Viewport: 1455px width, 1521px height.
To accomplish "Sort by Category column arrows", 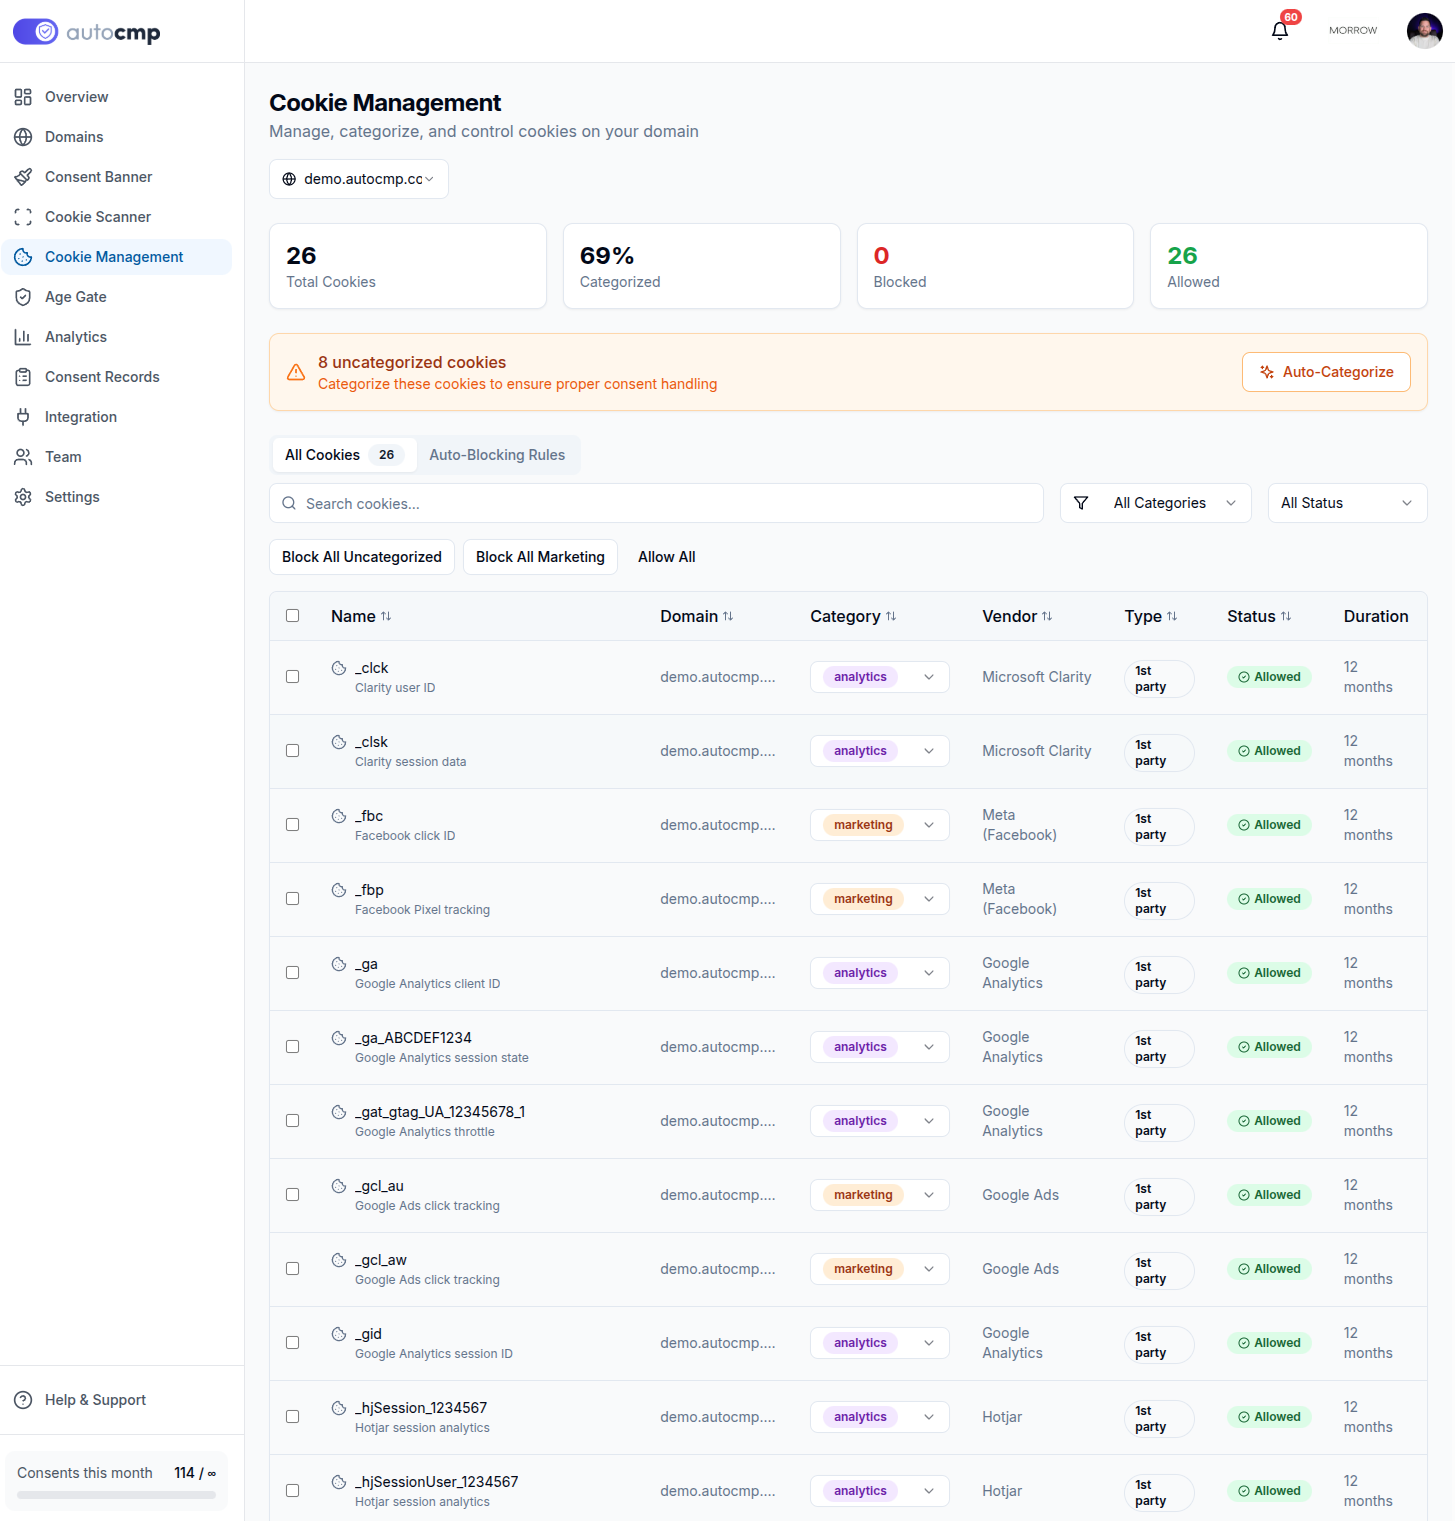I will pos(891,616).
